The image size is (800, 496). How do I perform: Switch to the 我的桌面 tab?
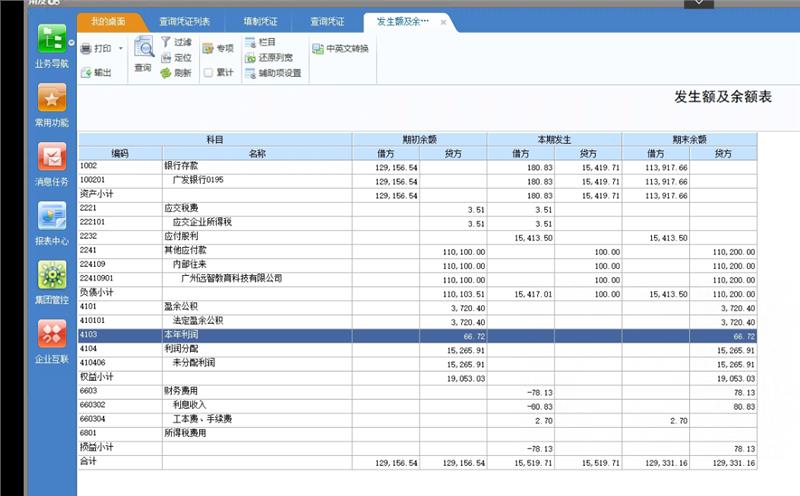click(x=106, y=21)
